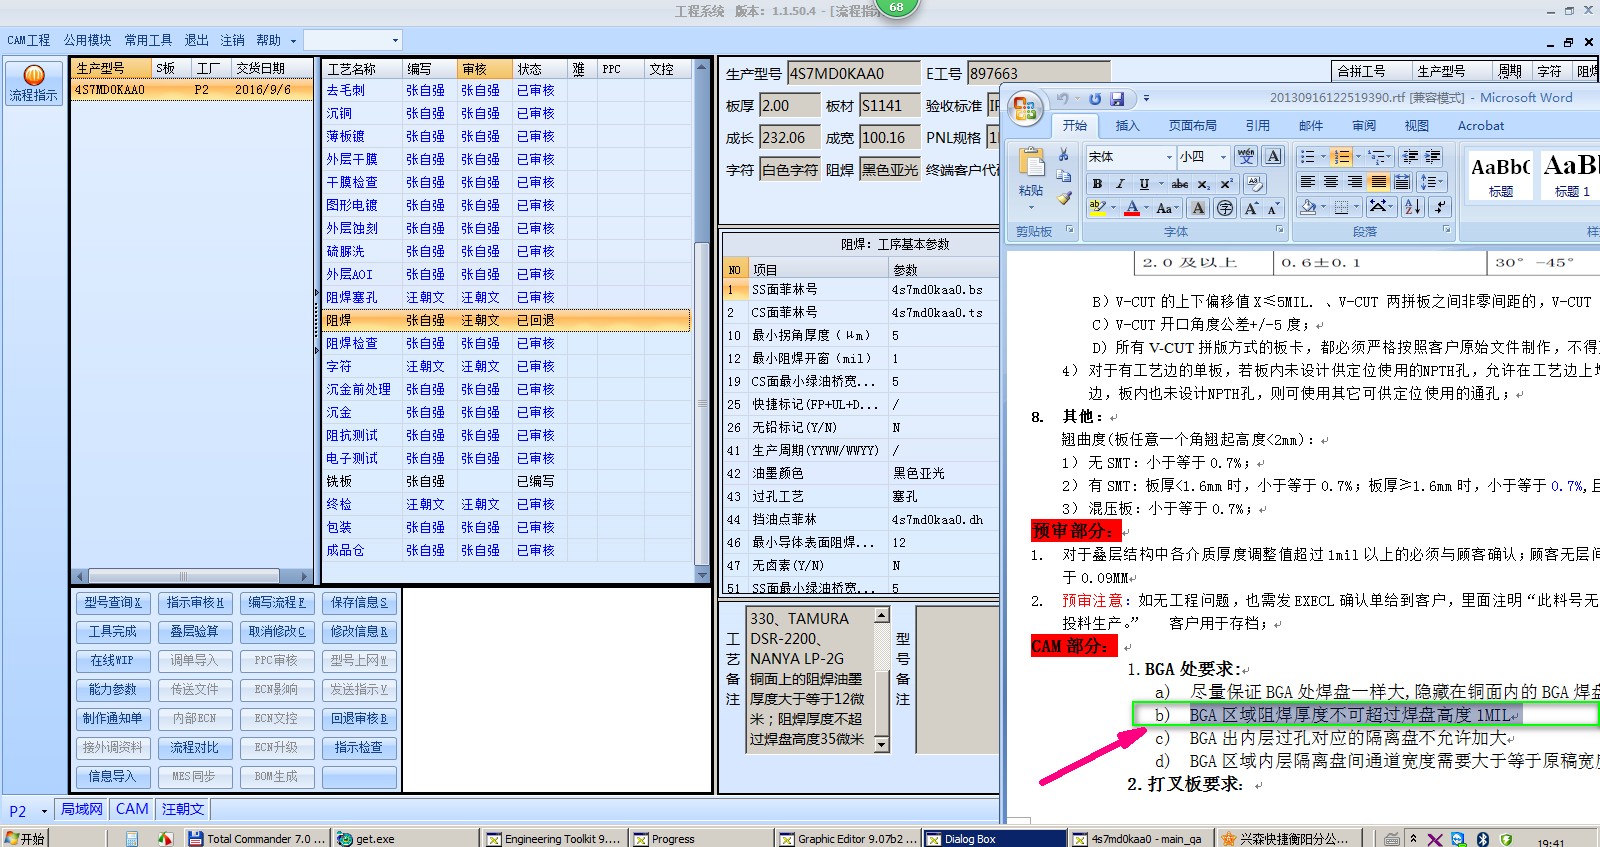Click the Increase Indent icon
Image resolution: width=1600 pixels, height=847 pixels.
click(x=1433, y=156)
